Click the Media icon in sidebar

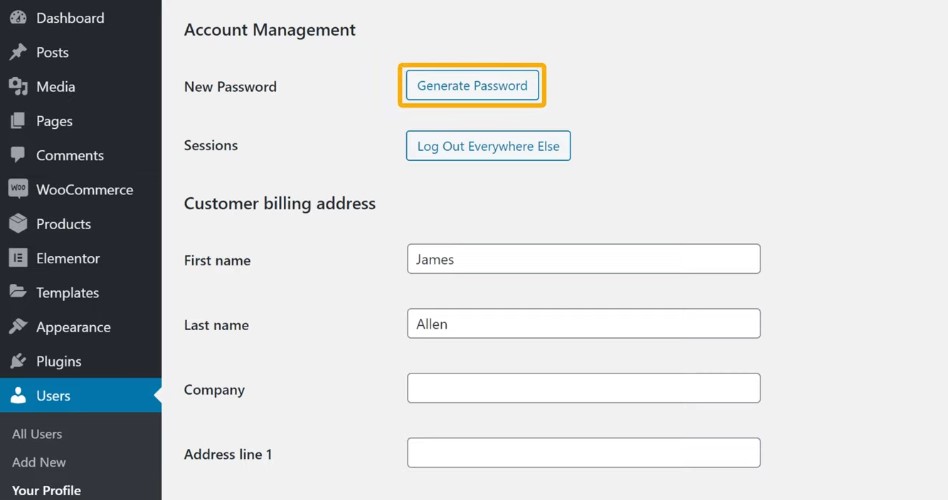(x=18, y=86)
